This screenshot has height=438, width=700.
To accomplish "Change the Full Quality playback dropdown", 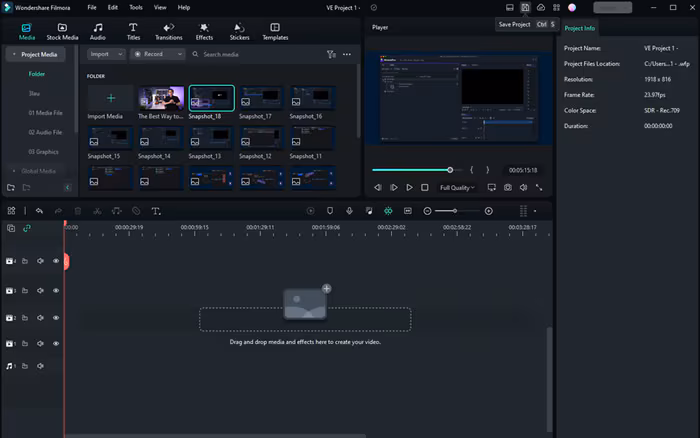I will (x=456, y=187).
